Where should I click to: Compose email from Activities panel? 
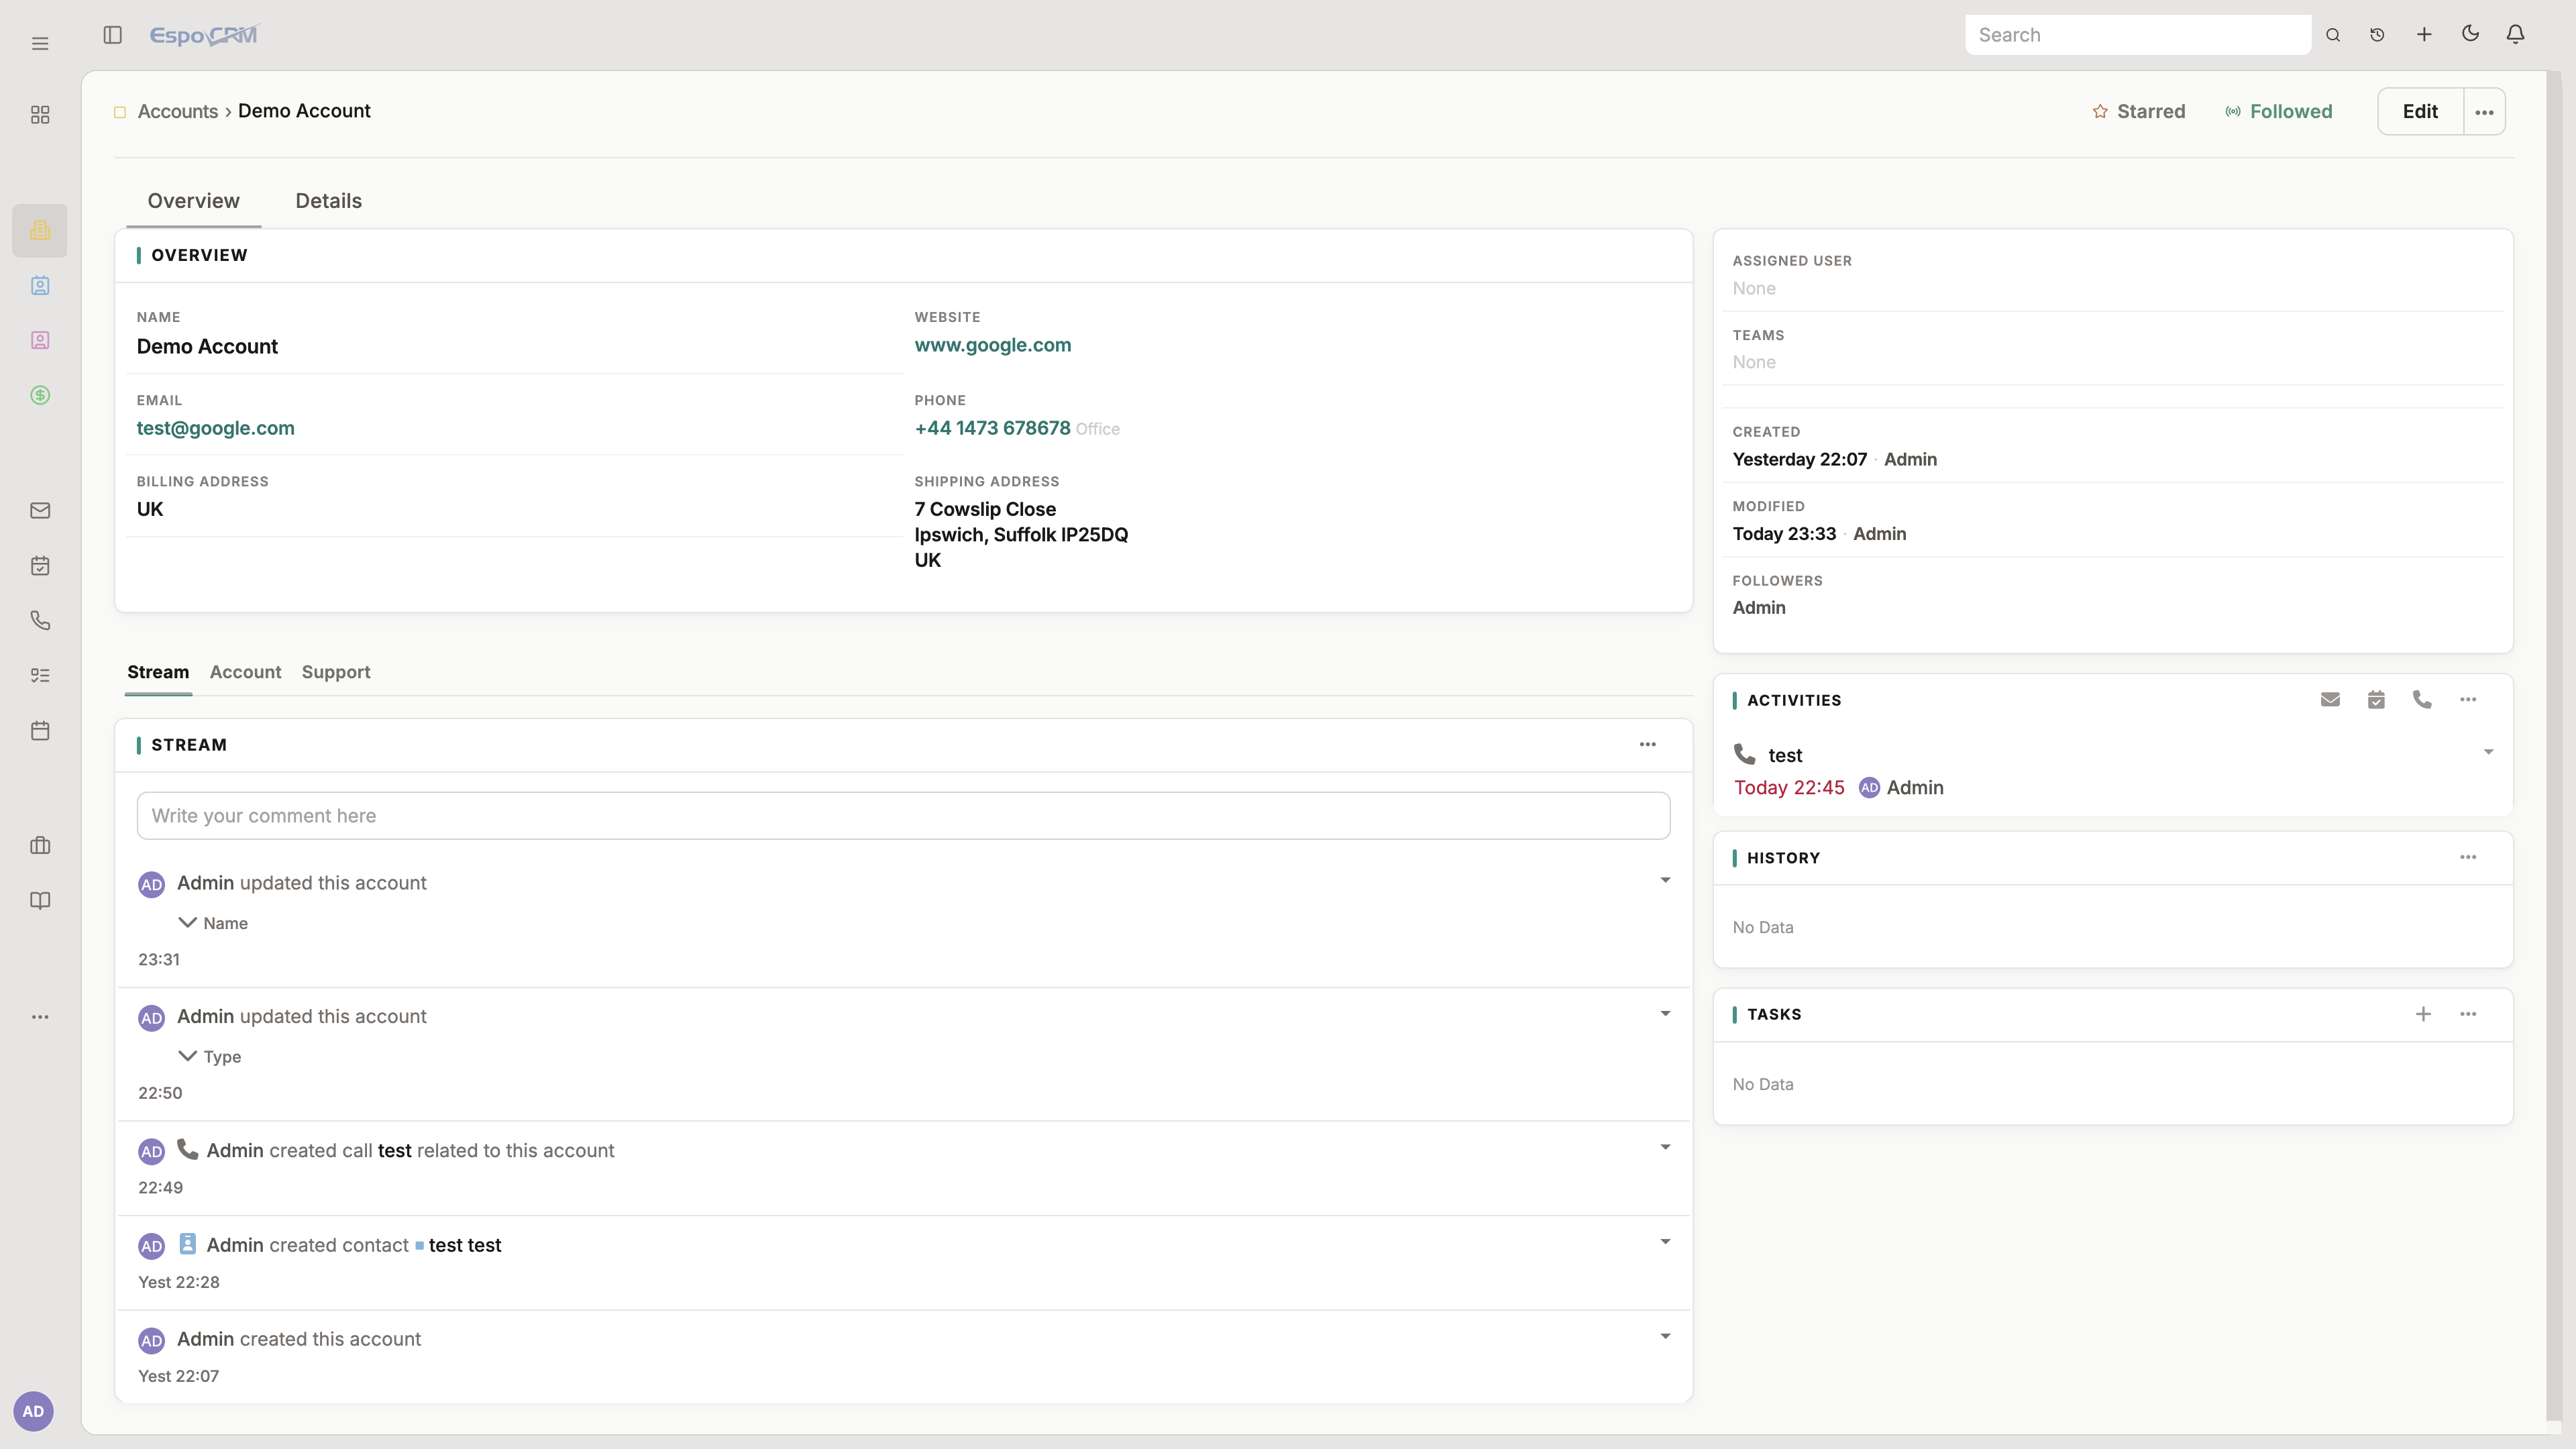[x=2330, y=700]
